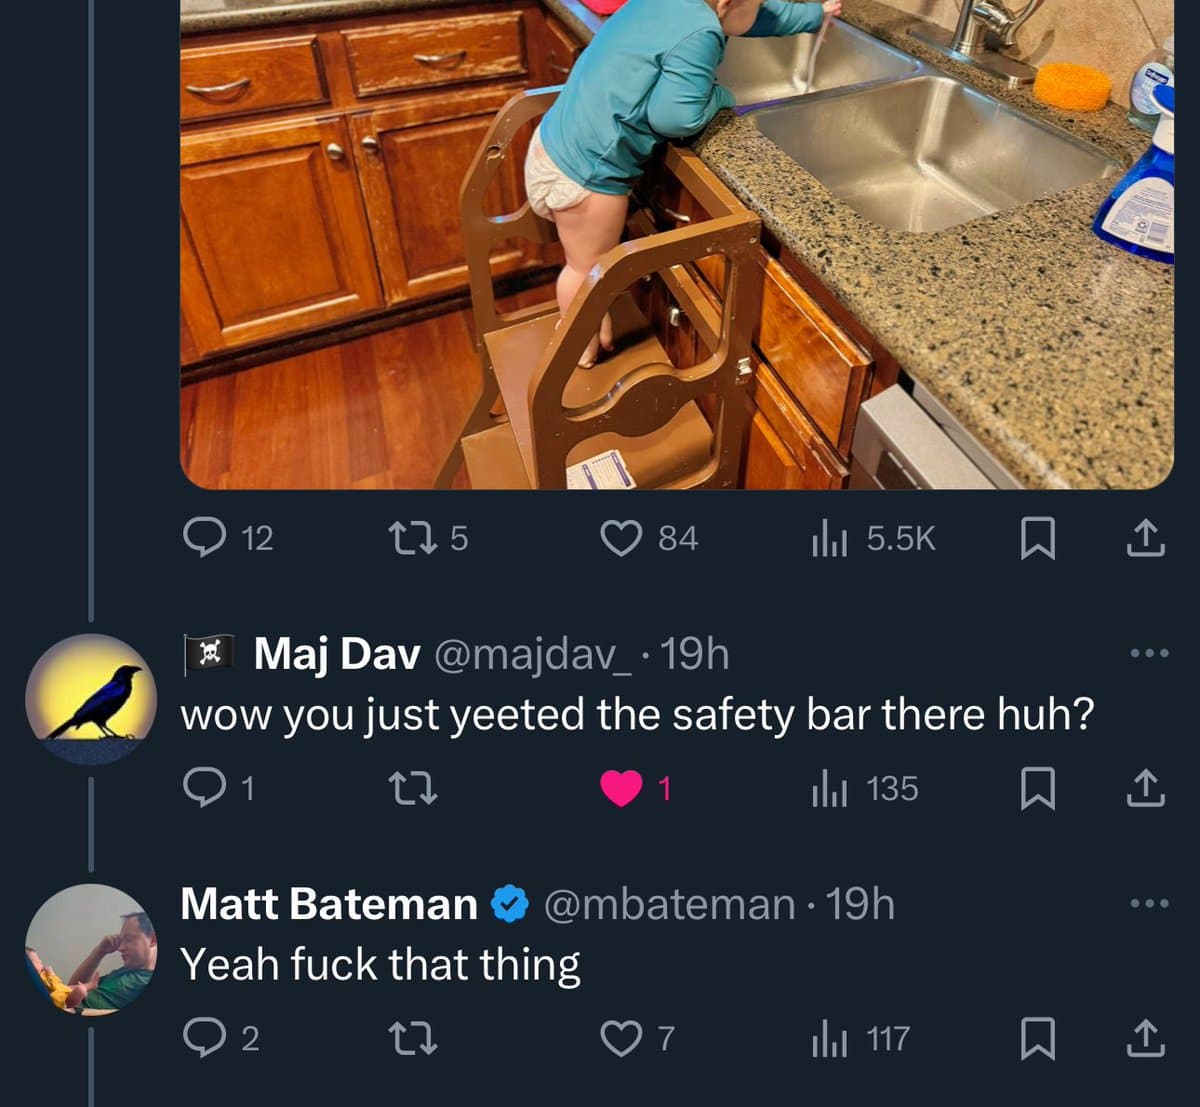Open Maj Dav's display name link
Image resolution: width=1200 pixels, height=1107 pixels.
(336, 654)
